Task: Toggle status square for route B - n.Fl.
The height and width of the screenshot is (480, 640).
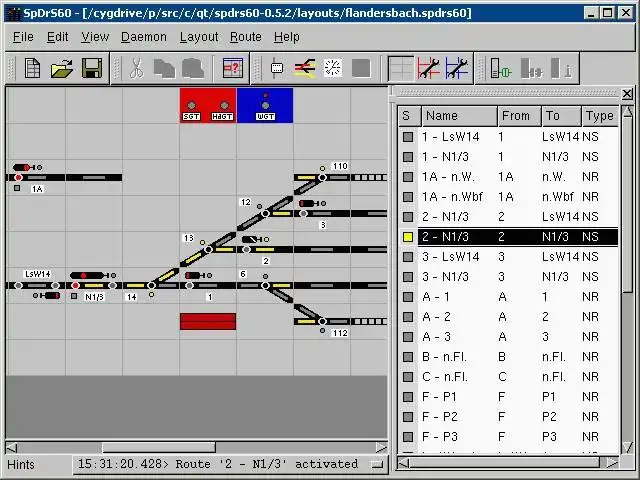Action: (x=408, y=357)
